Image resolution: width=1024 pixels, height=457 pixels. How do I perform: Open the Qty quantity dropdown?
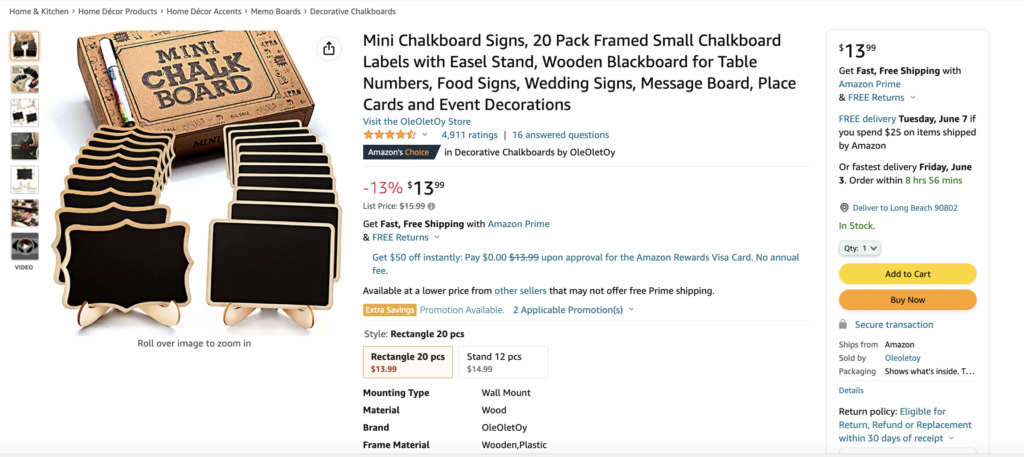pyautogui.click(x=859, y=248)
